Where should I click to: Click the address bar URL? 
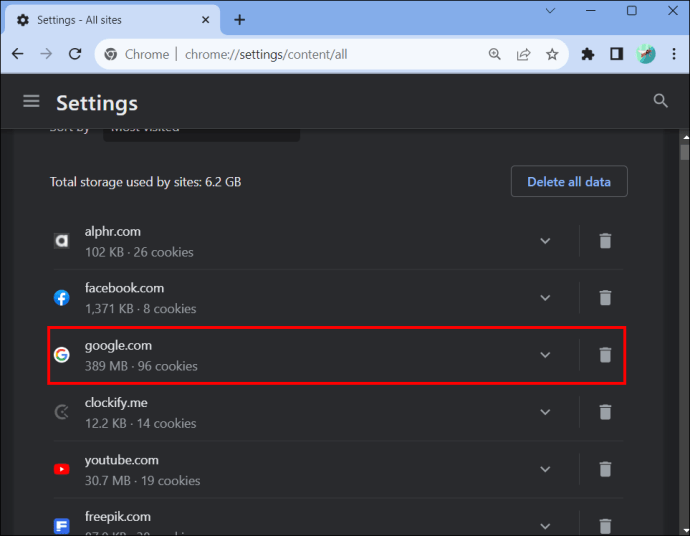[266, 55]
